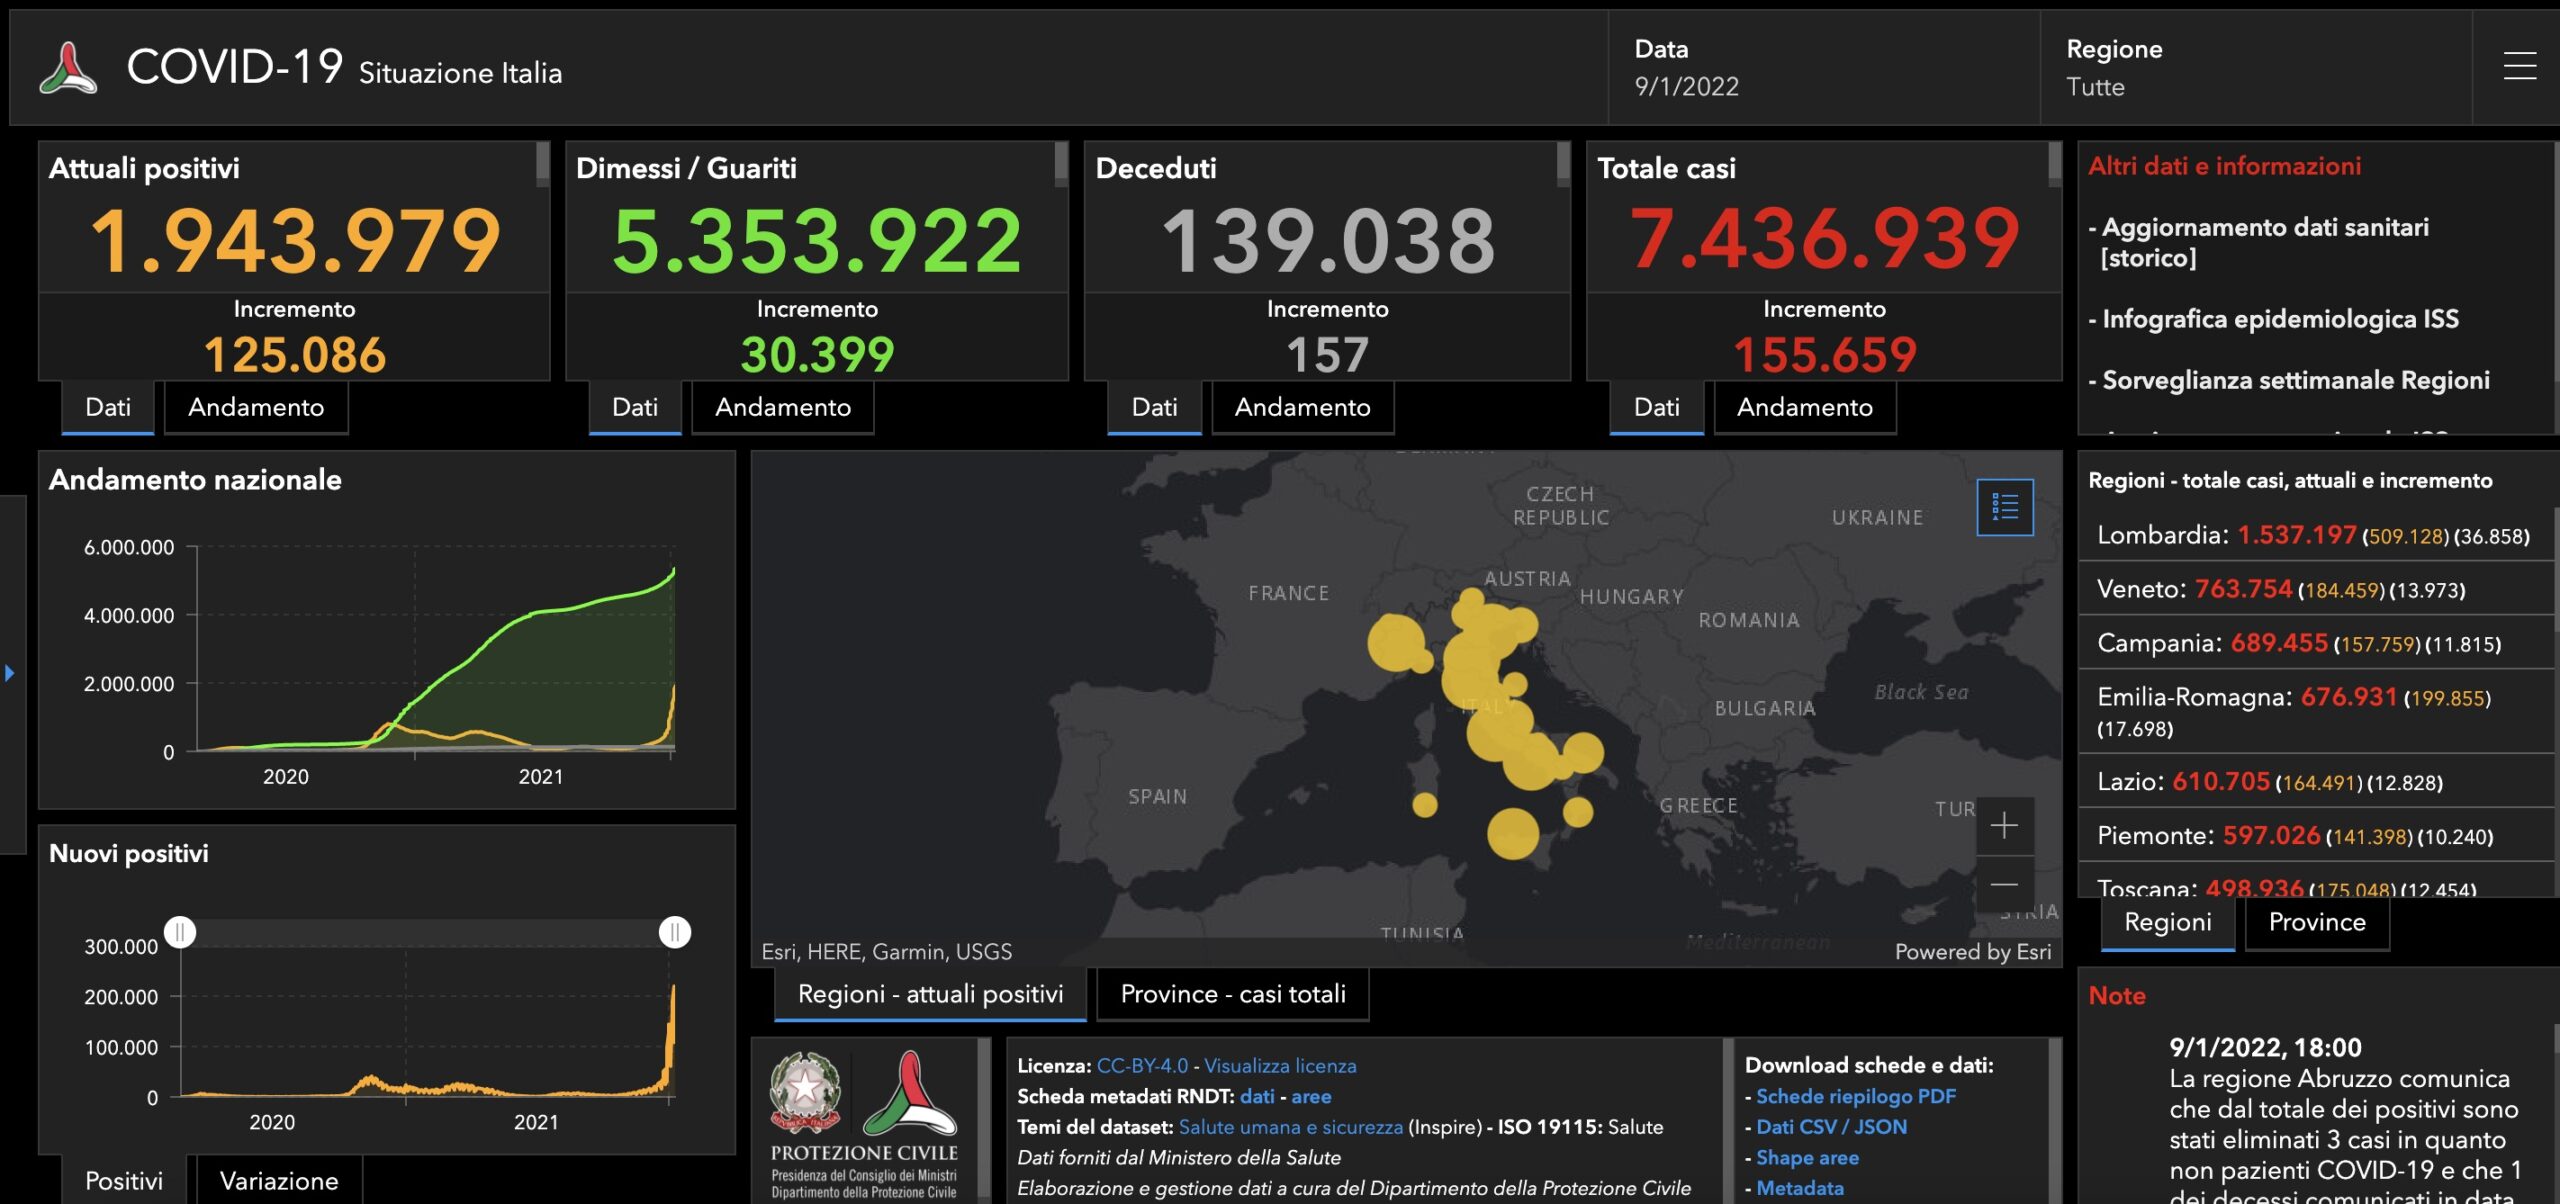The image size is (2560, 1204).
Task: Click left handle of Nuovi positivi range slider
Action: (180, 933)
